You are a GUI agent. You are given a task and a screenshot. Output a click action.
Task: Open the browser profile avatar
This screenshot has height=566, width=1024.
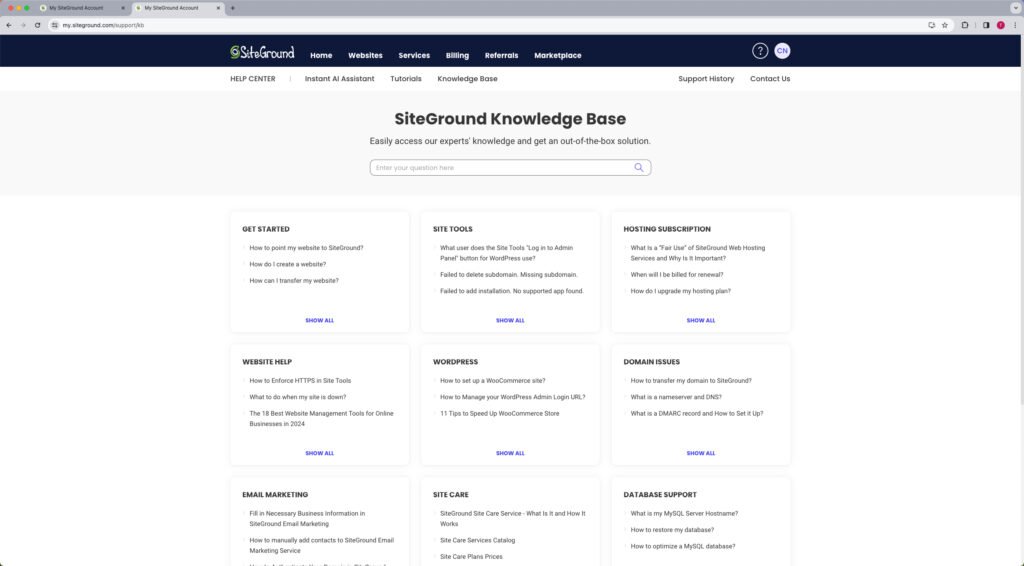pyautogui.click(x=1000, y=25)
